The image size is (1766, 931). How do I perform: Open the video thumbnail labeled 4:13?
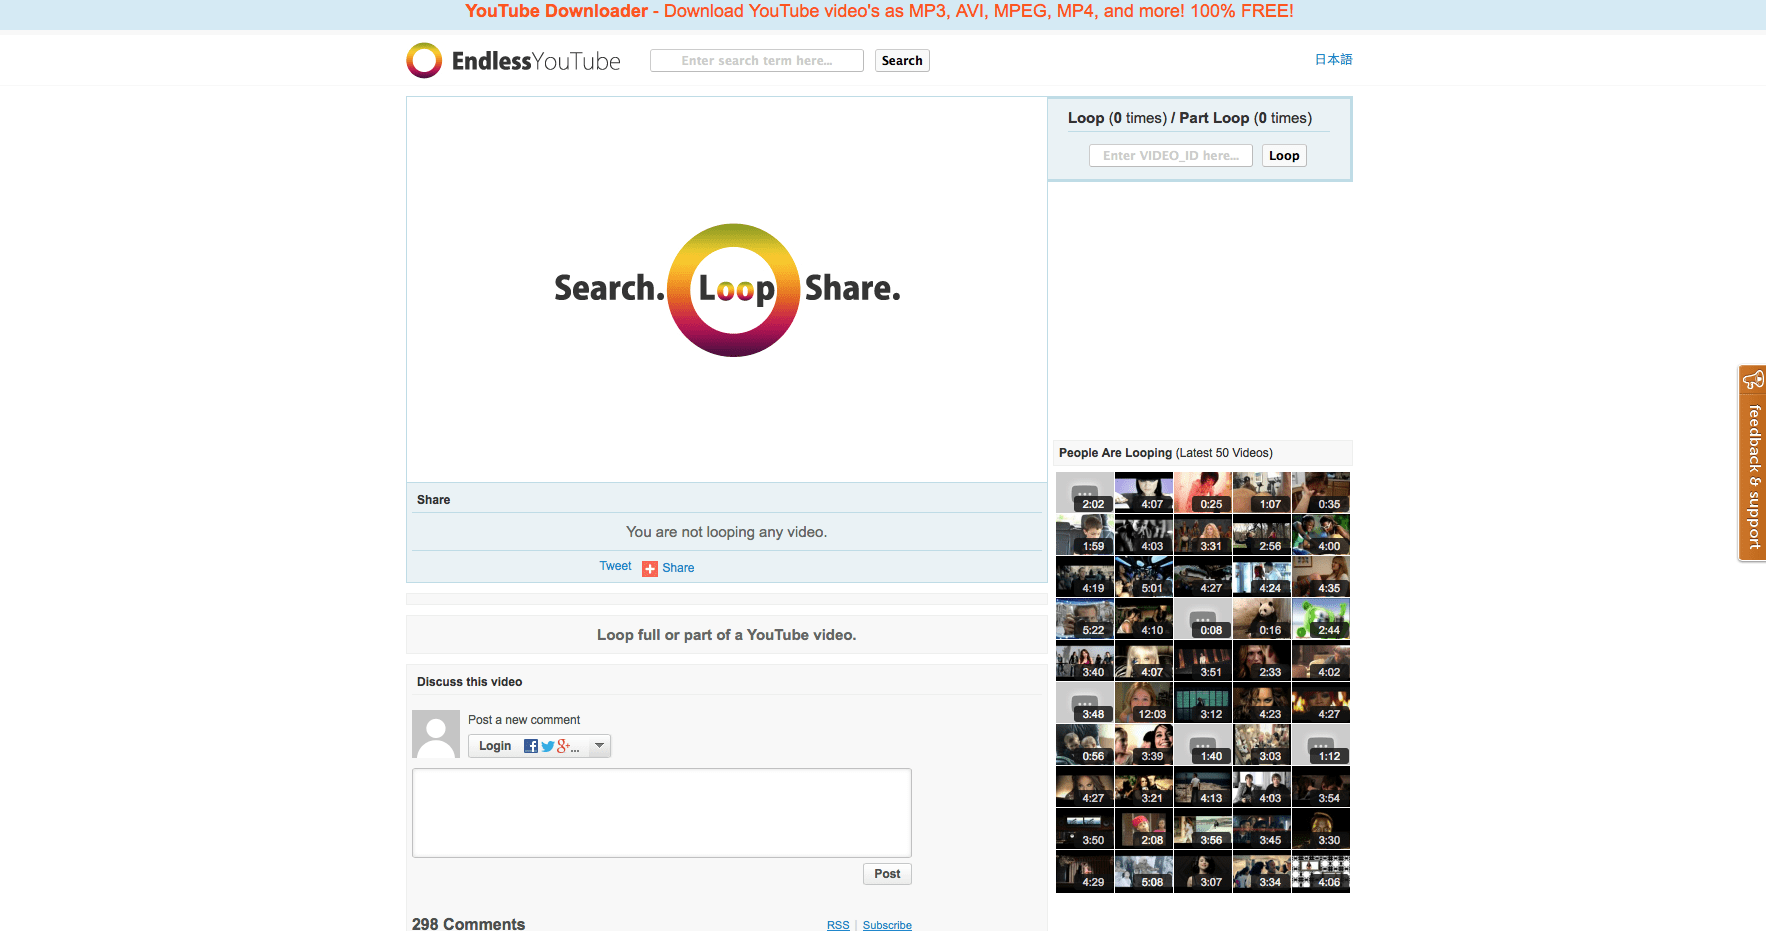click(1203, 786)
